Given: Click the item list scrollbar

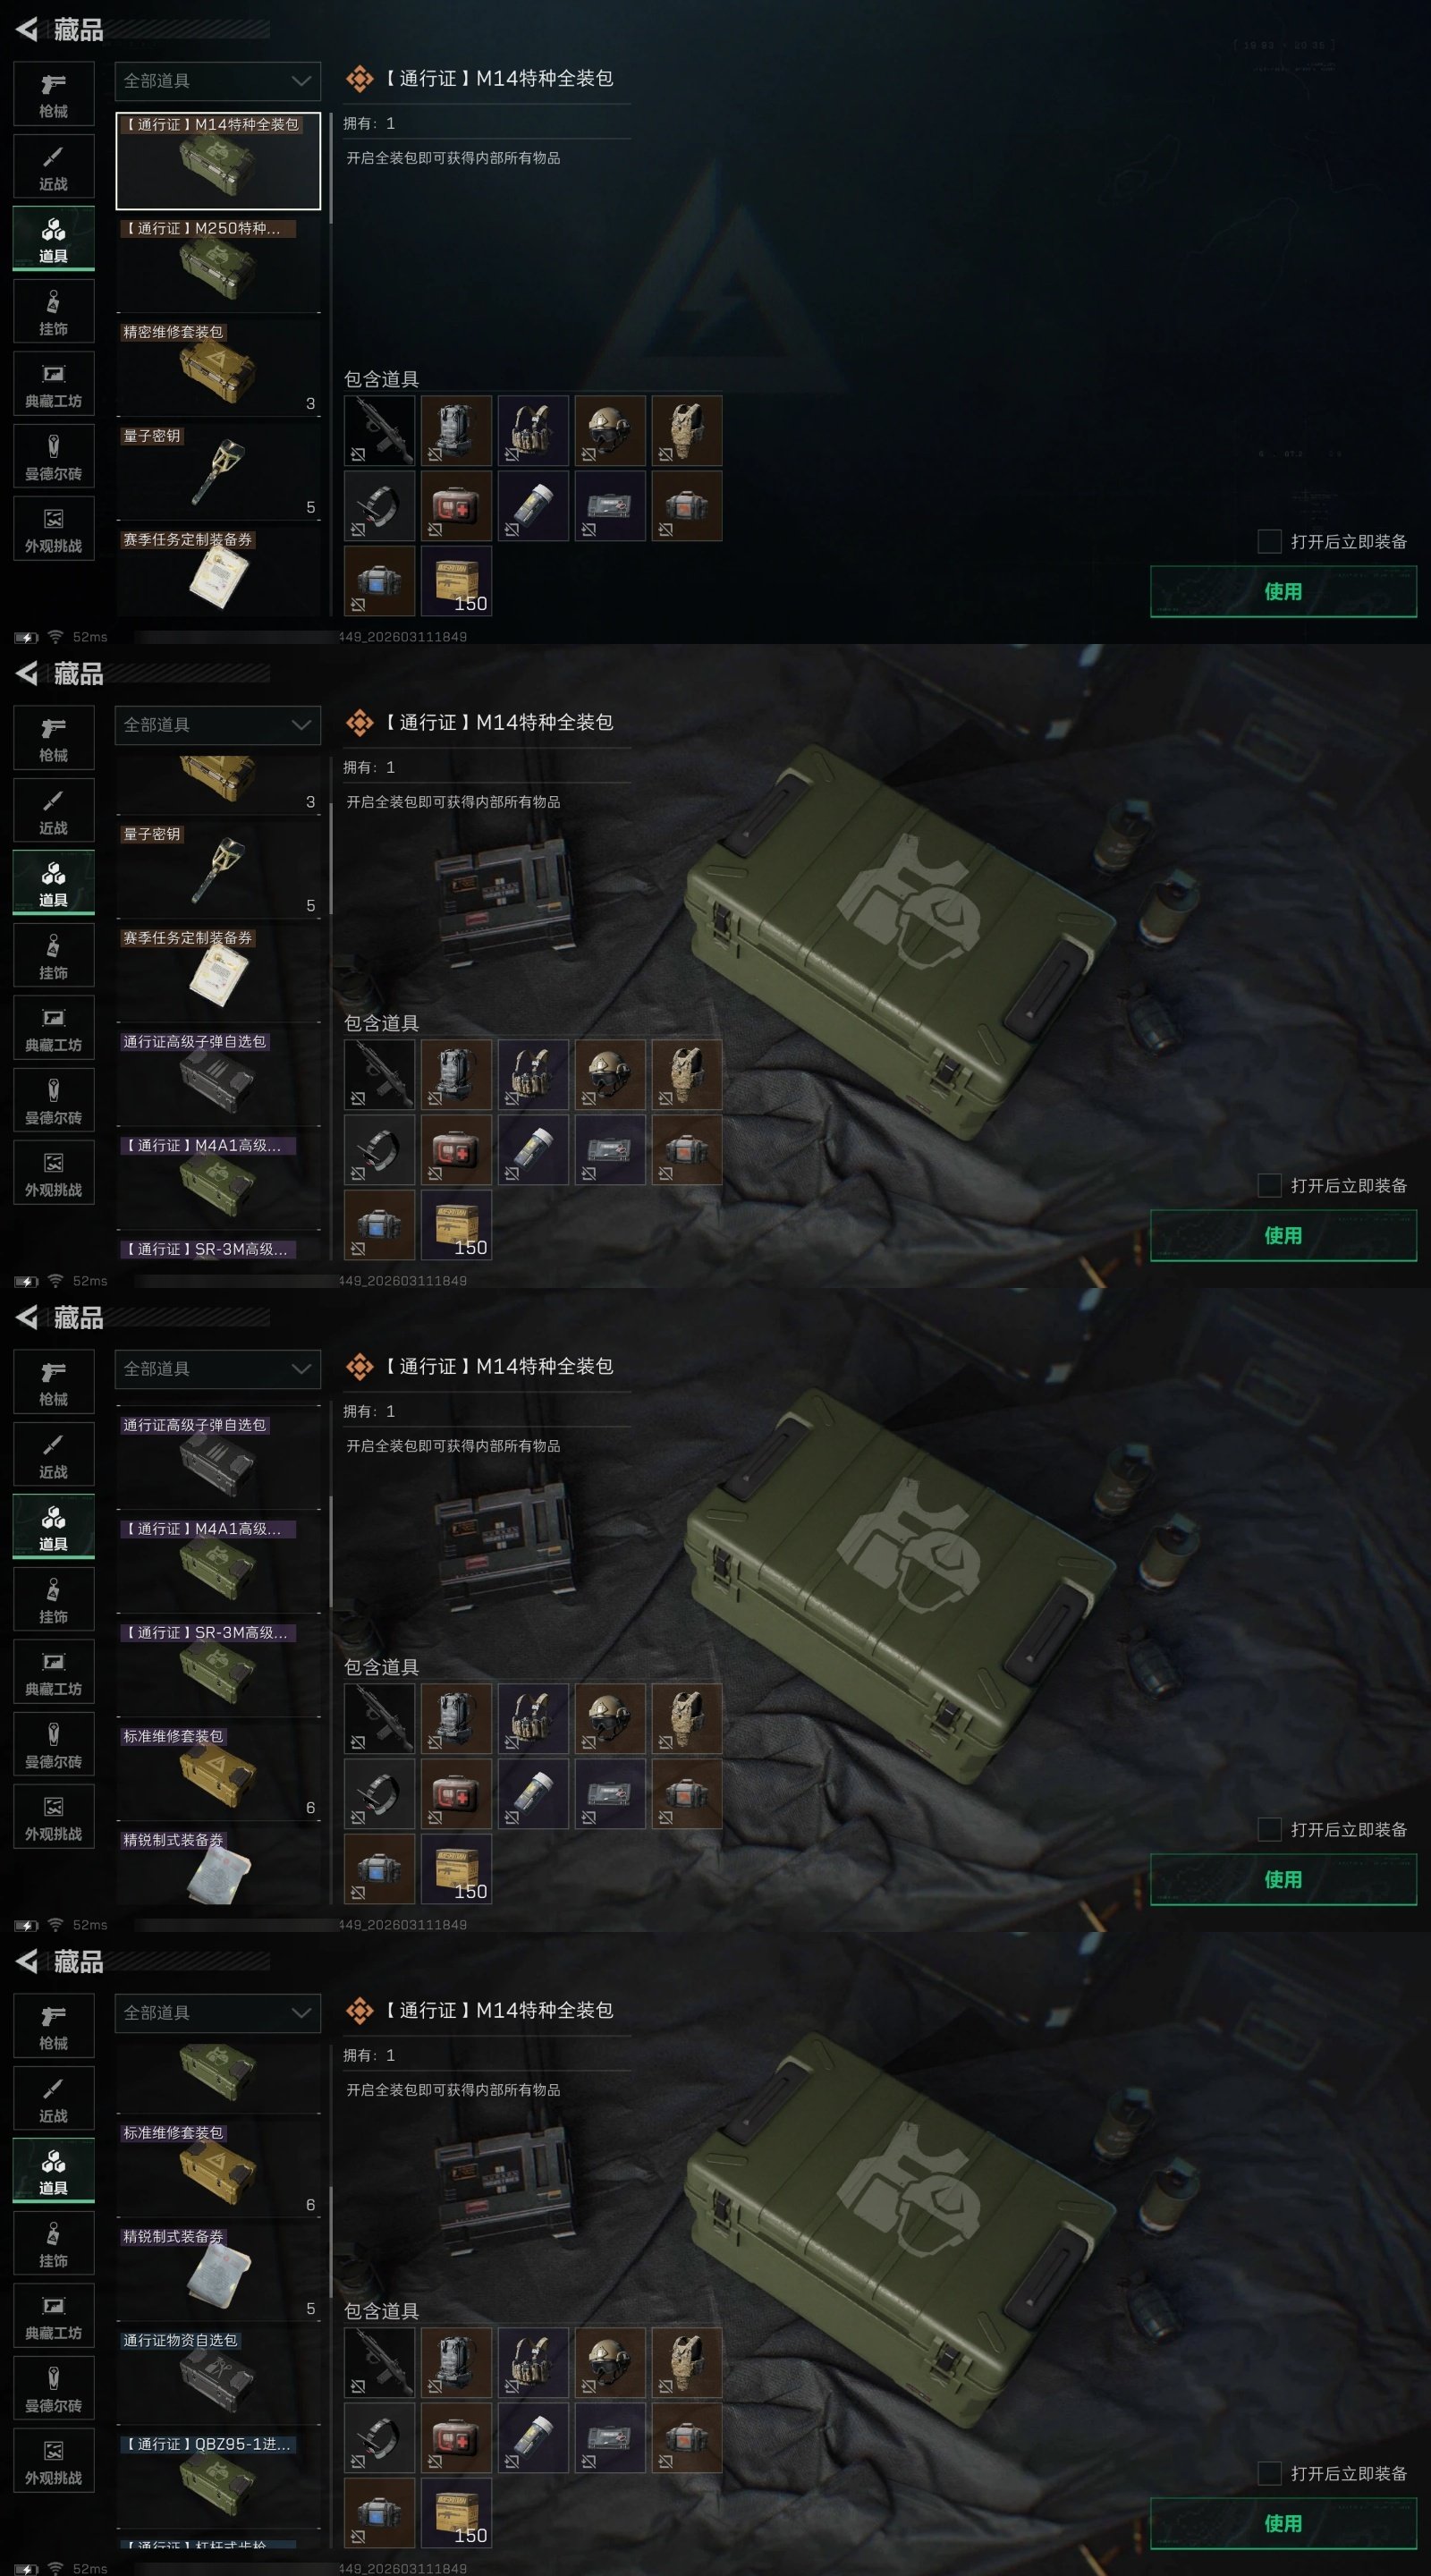Looking at the screenshot, I should click(x=331, y=167).
